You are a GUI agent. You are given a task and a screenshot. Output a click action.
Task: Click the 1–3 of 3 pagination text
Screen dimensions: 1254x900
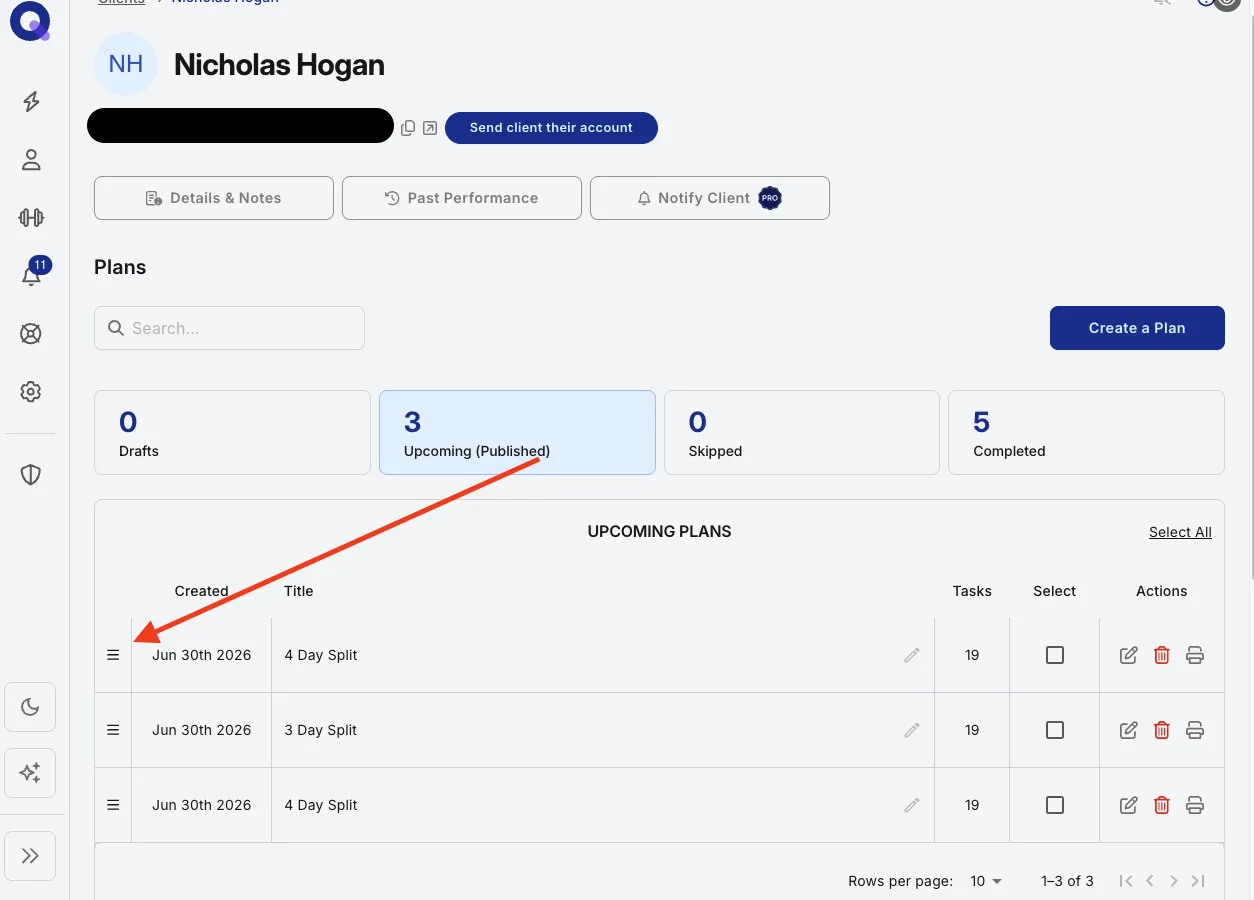click(1067, 881)
